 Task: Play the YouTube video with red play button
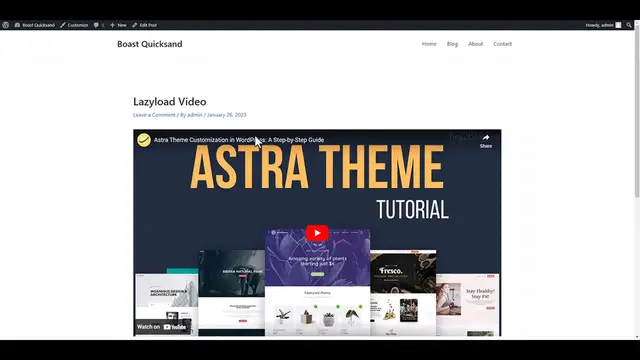317,233
